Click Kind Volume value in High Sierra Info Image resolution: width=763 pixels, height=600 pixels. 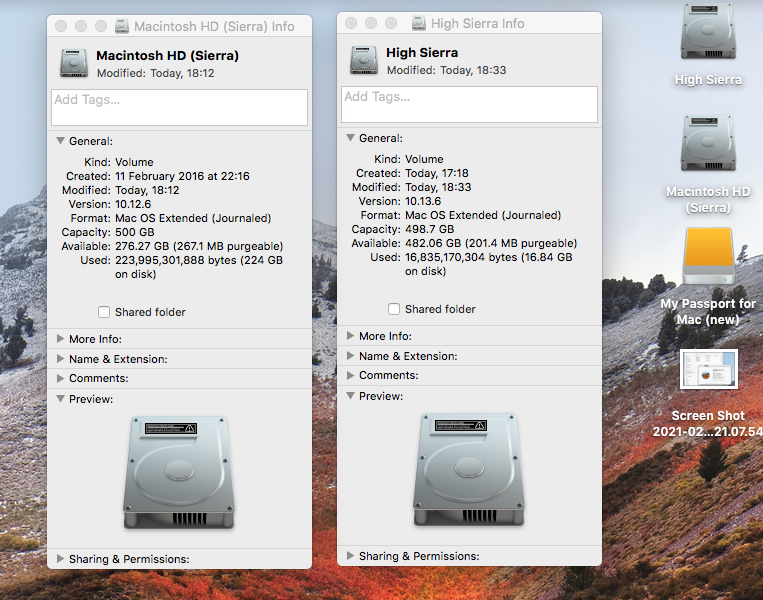pyautogui.click(x=424, y=159)
